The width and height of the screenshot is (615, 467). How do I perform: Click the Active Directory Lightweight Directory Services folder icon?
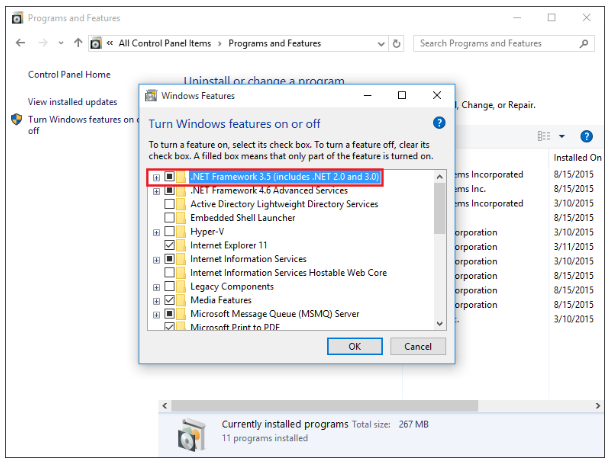(x=181, y=204)
